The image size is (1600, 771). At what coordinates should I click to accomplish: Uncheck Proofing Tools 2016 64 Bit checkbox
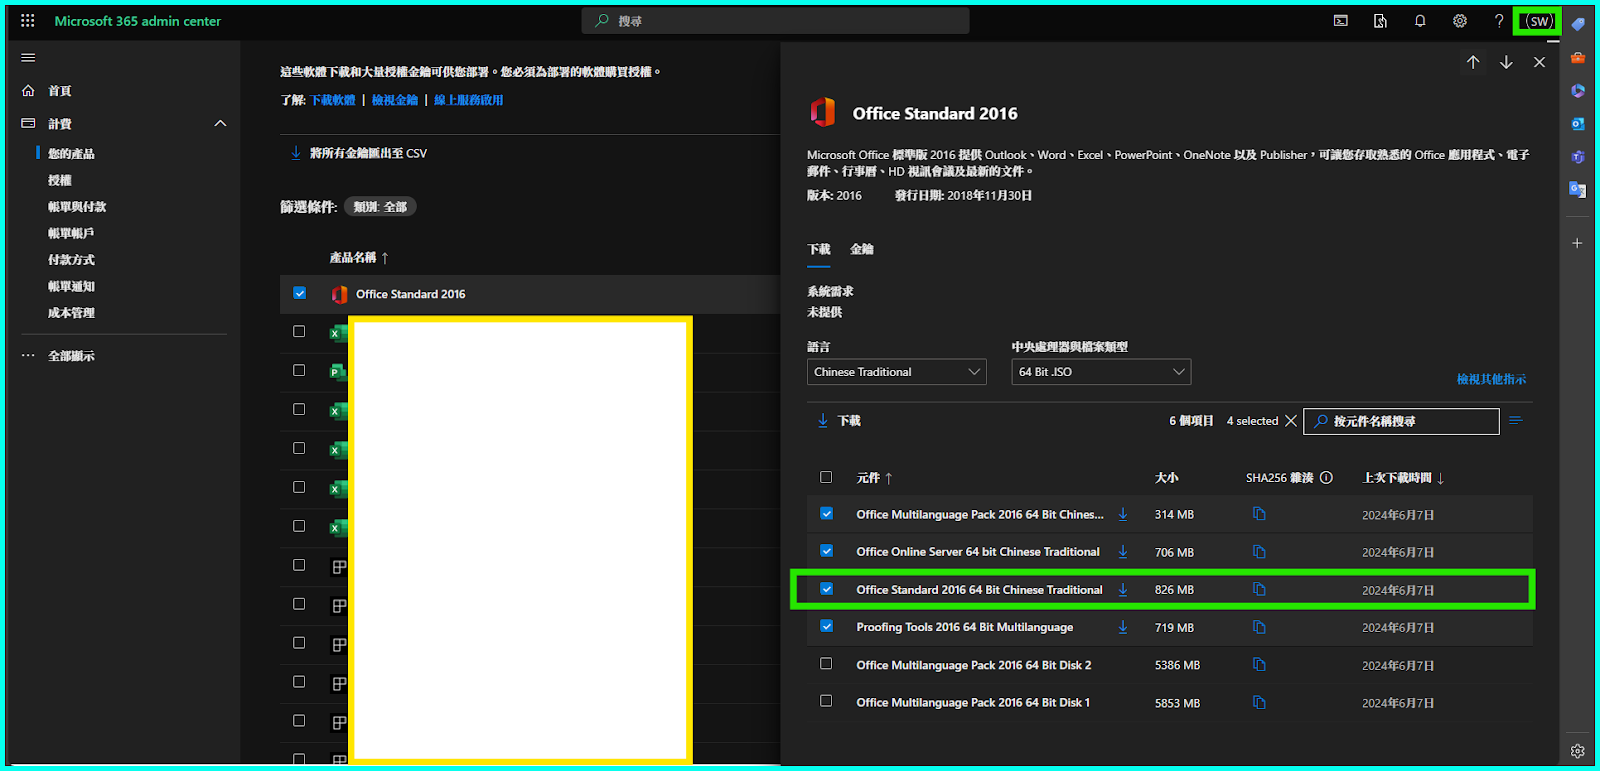point(826,626)
